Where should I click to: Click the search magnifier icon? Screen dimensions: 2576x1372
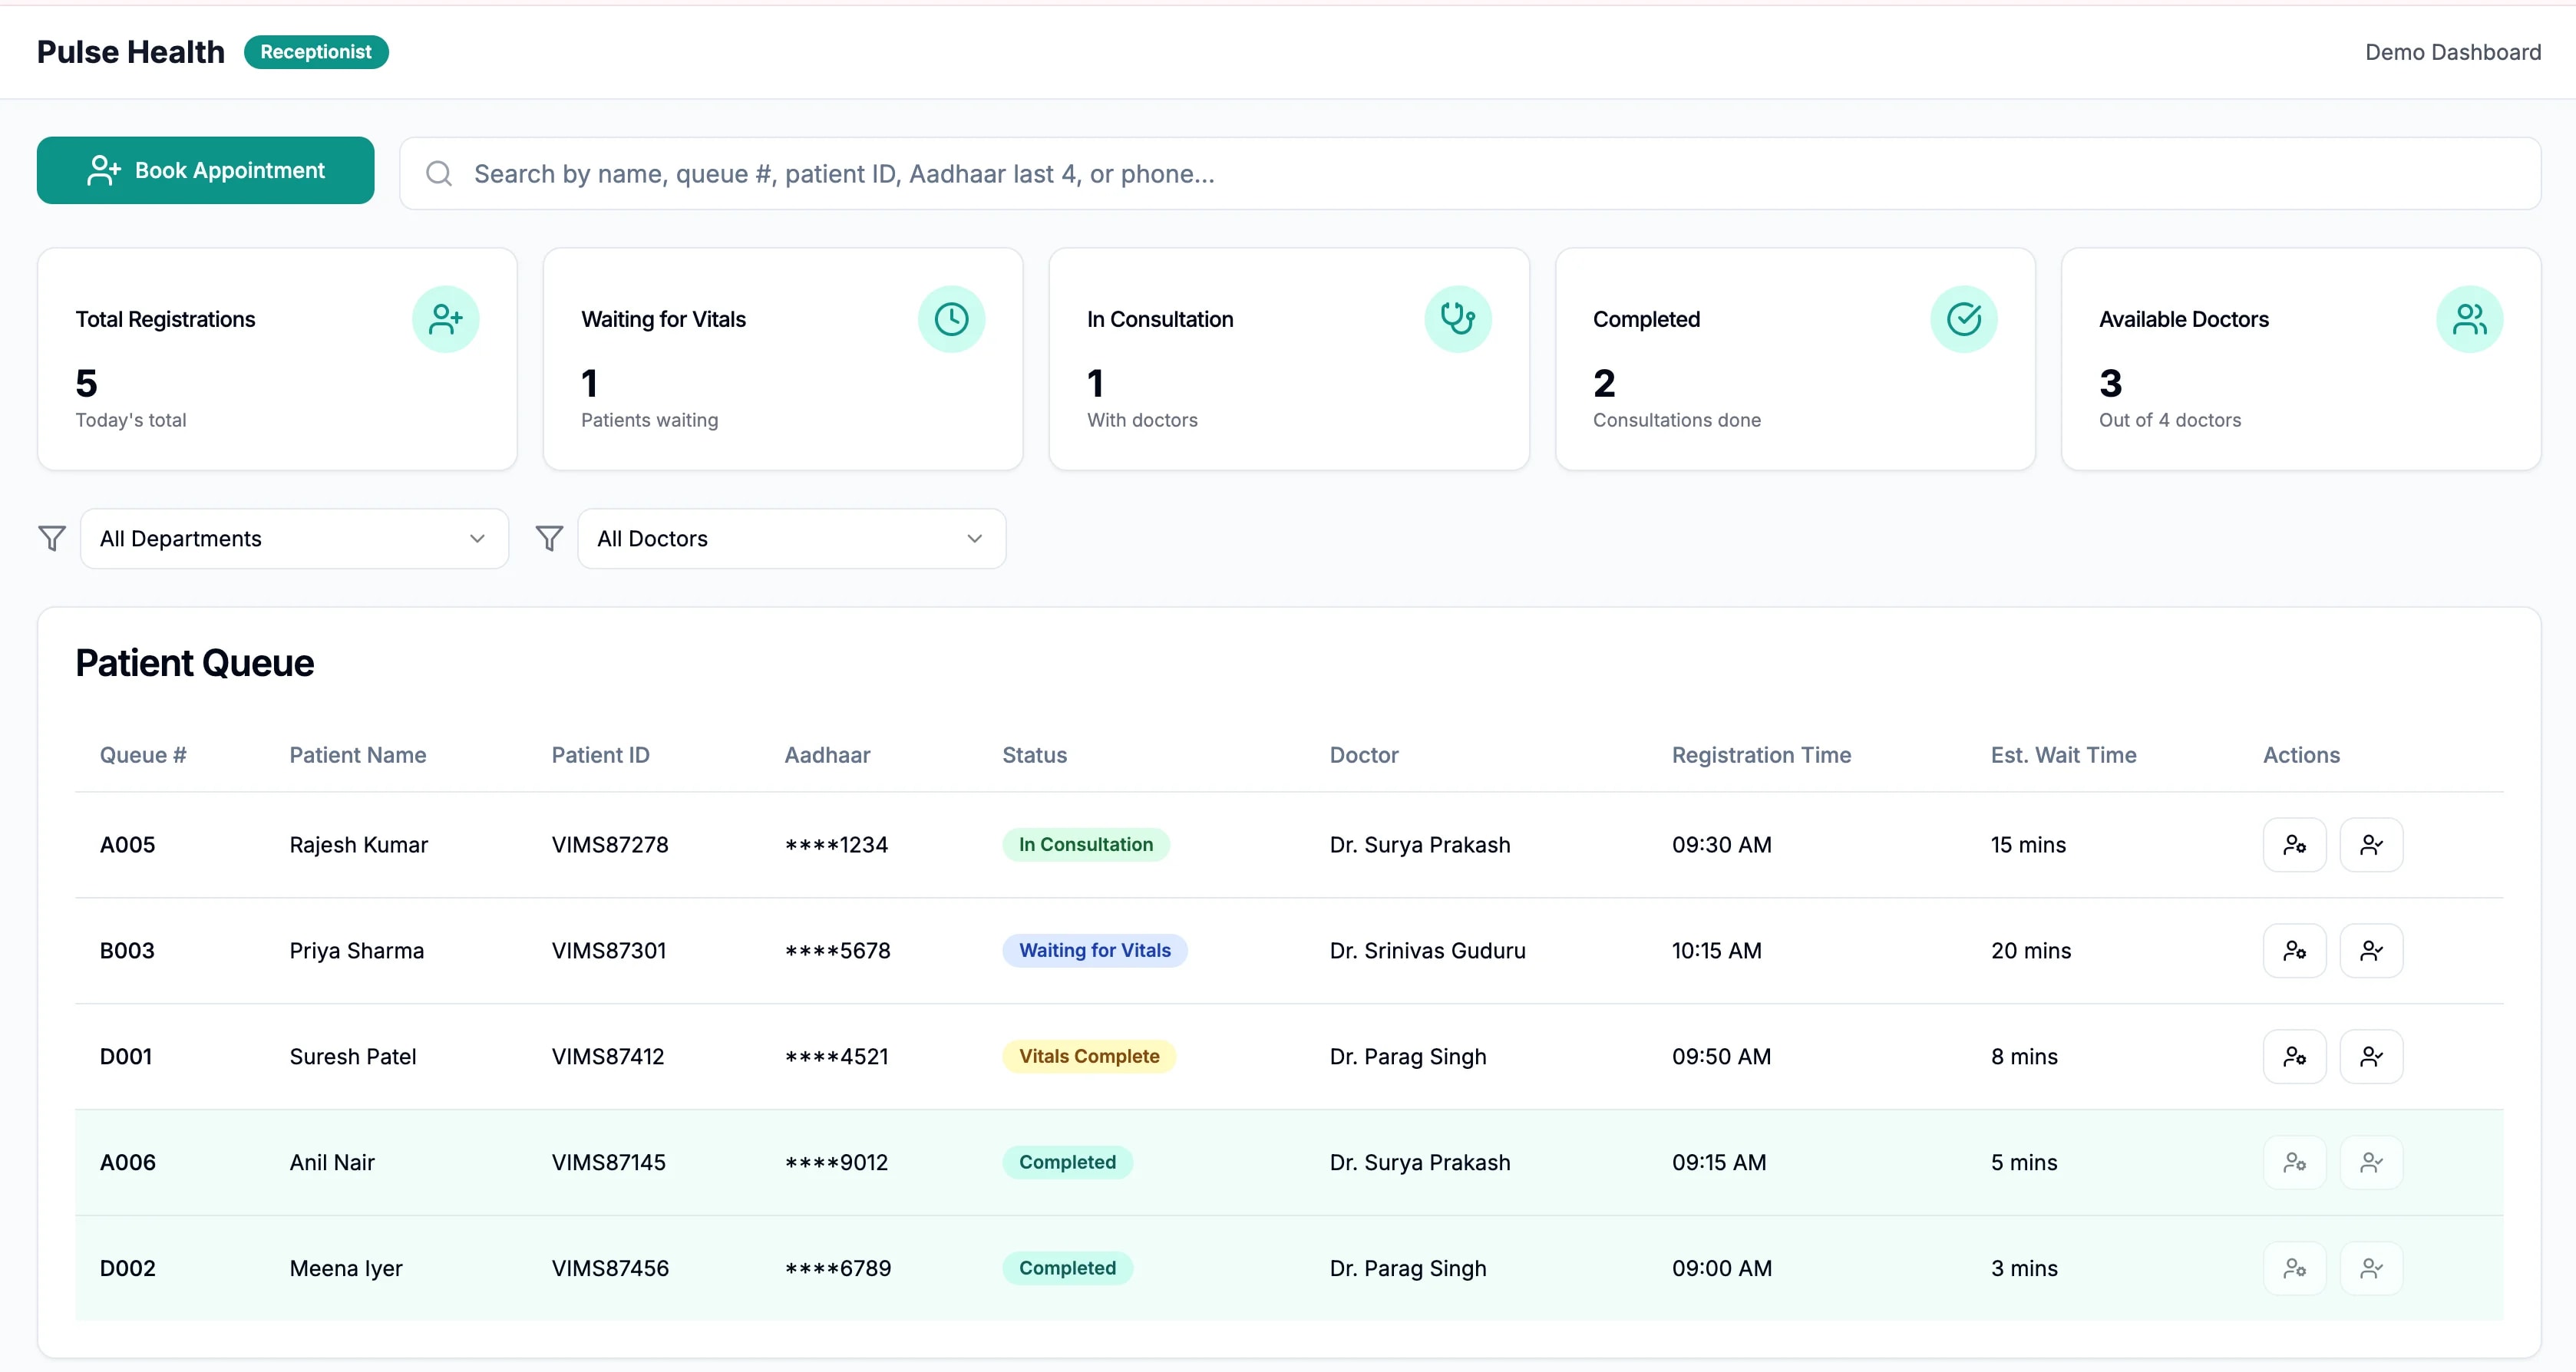click(438, 173)
